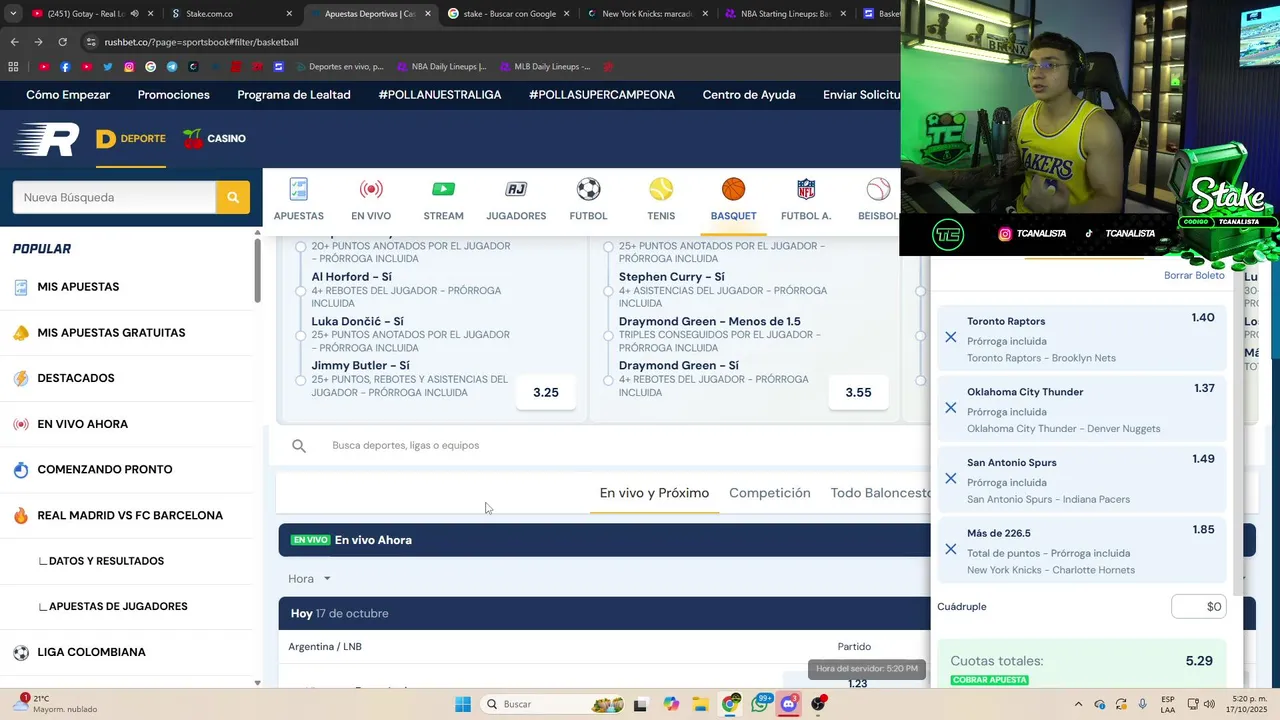Reload the page in Chrome

click(62, 42)
